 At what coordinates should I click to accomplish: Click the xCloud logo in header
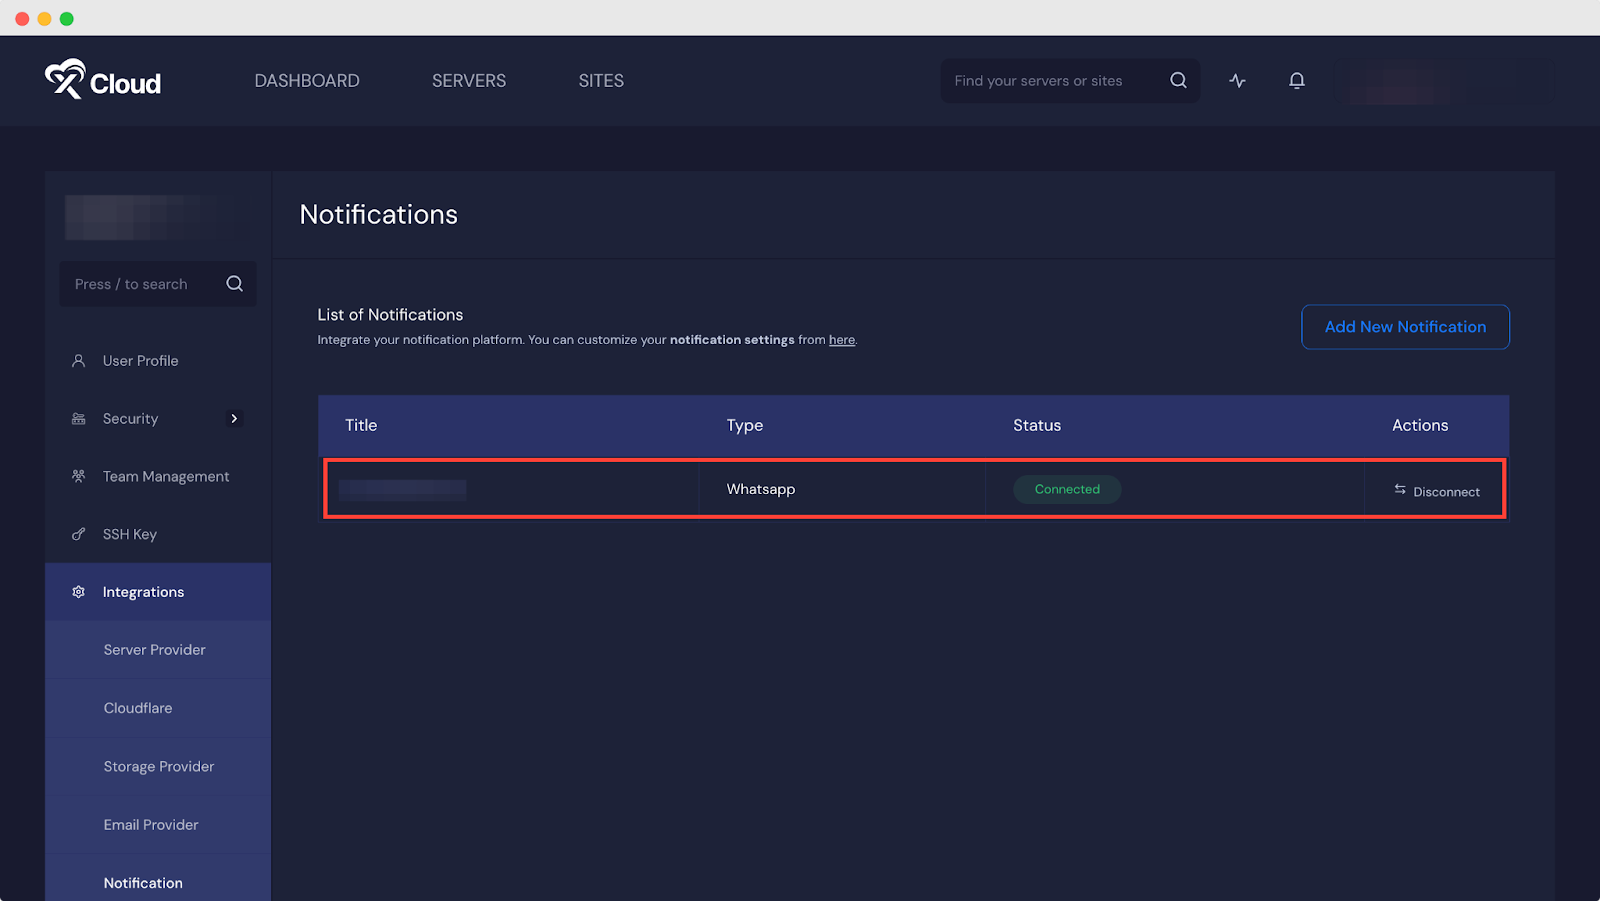tap(103, 80)
